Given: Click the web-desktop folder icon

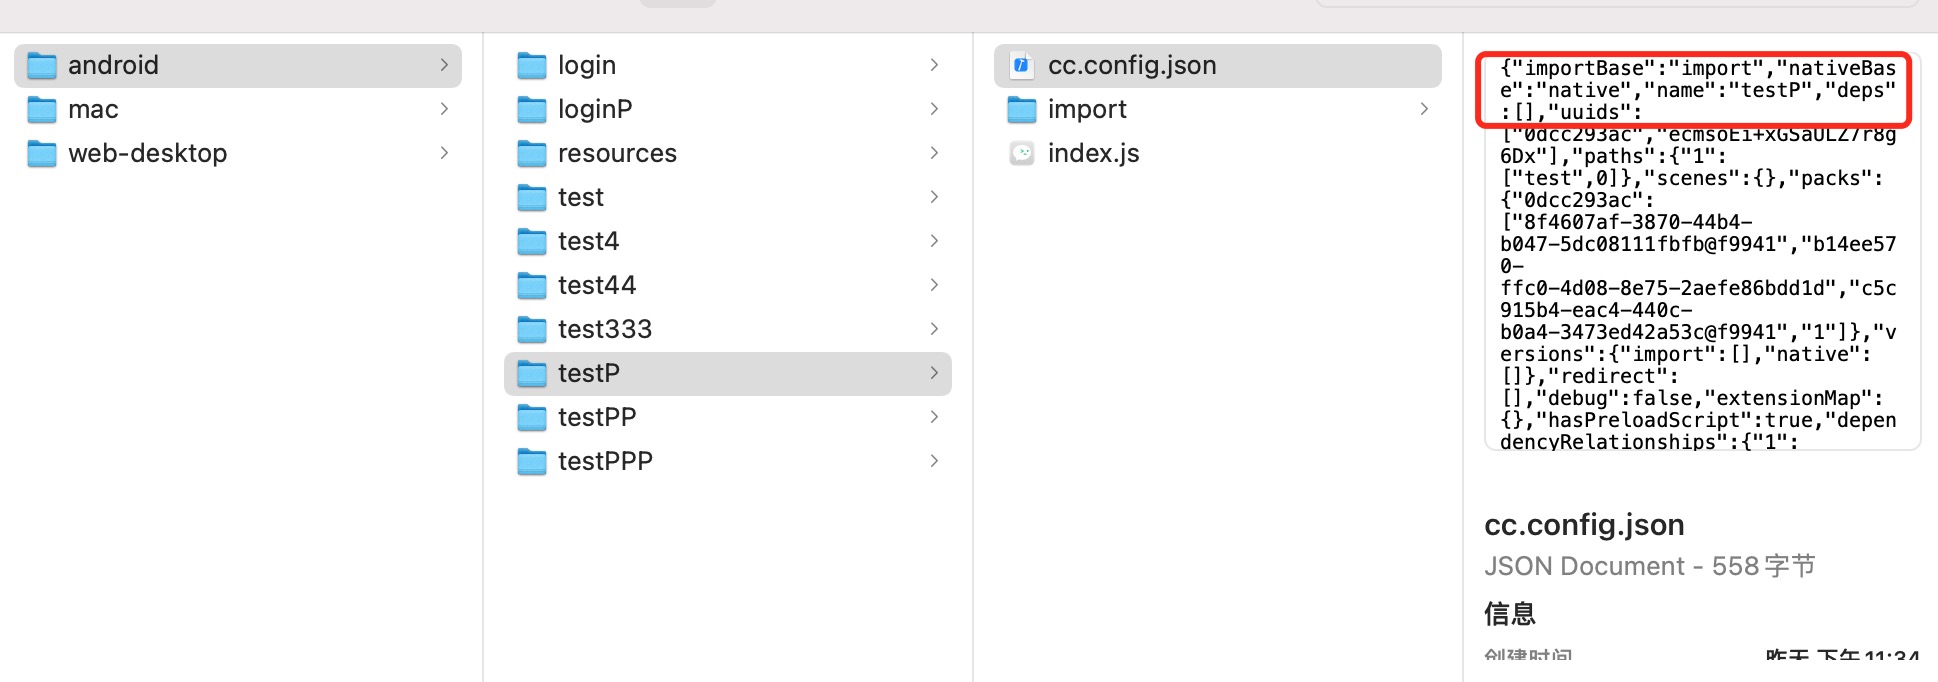Looking at the screenshot, I should click(x=42, y=153).
